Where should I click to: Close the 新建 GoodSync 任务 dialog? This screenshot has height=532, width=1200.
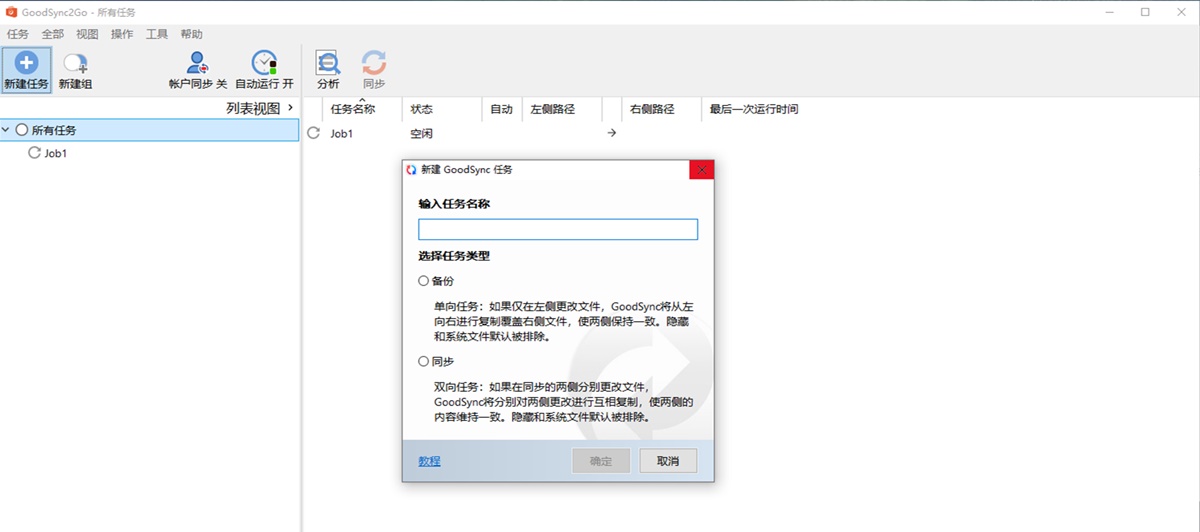tap(701, 170)
